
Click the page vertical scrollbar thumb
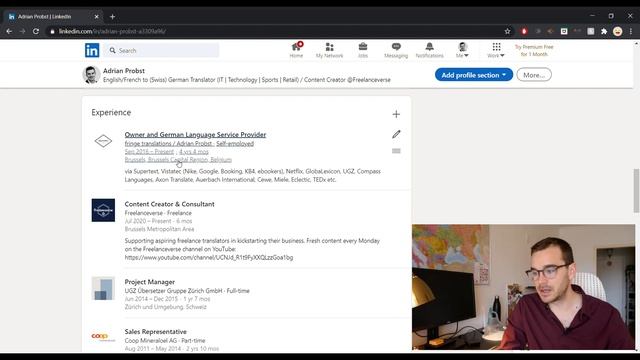[x=636, y=190]
